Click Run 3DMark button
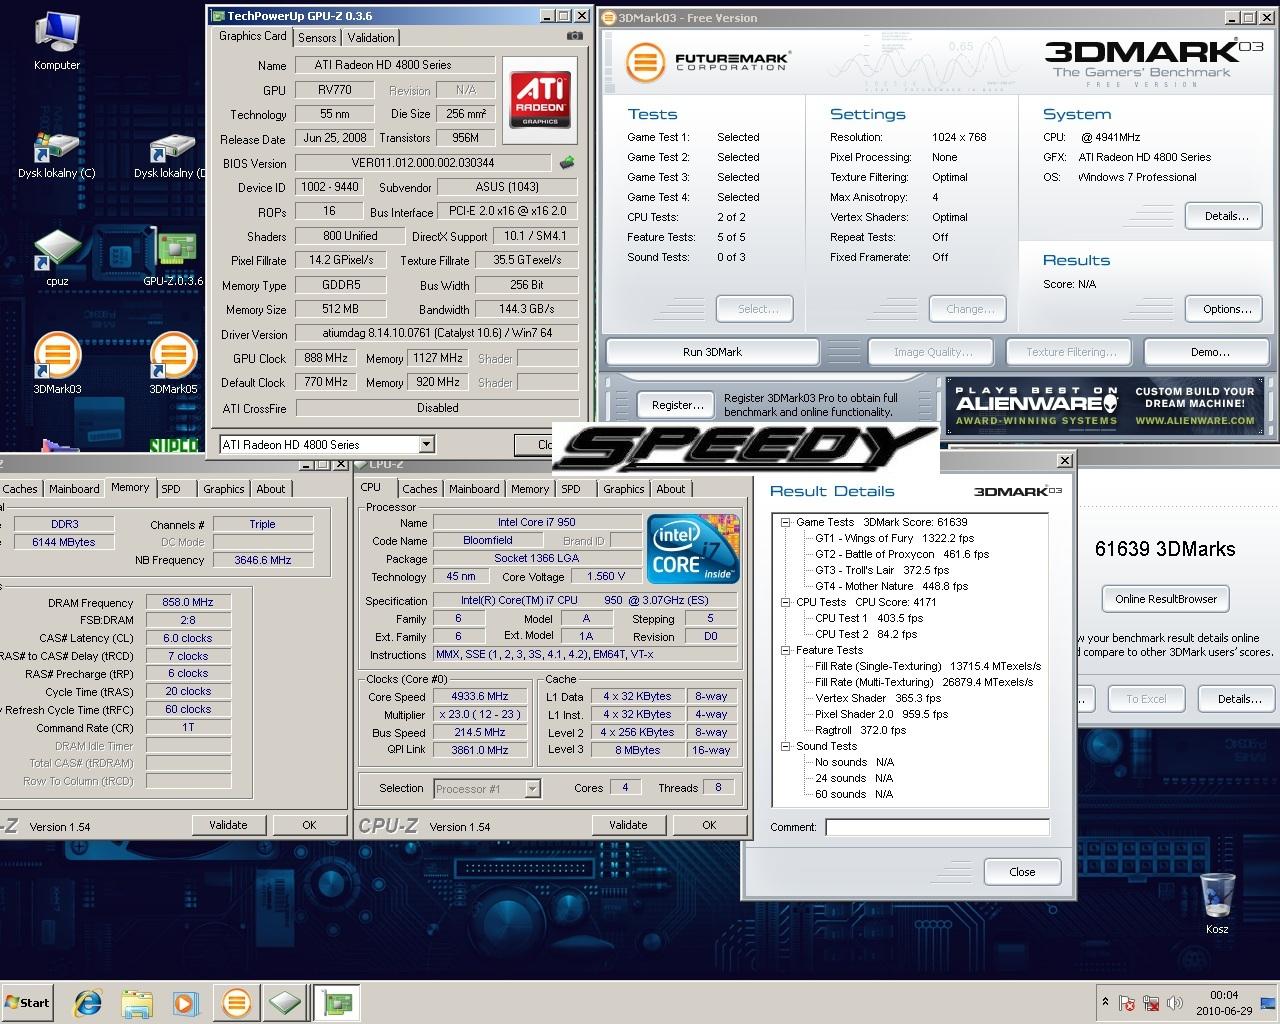The height and width of the screenshot is (1024, 1280). [x=712, y=352]
